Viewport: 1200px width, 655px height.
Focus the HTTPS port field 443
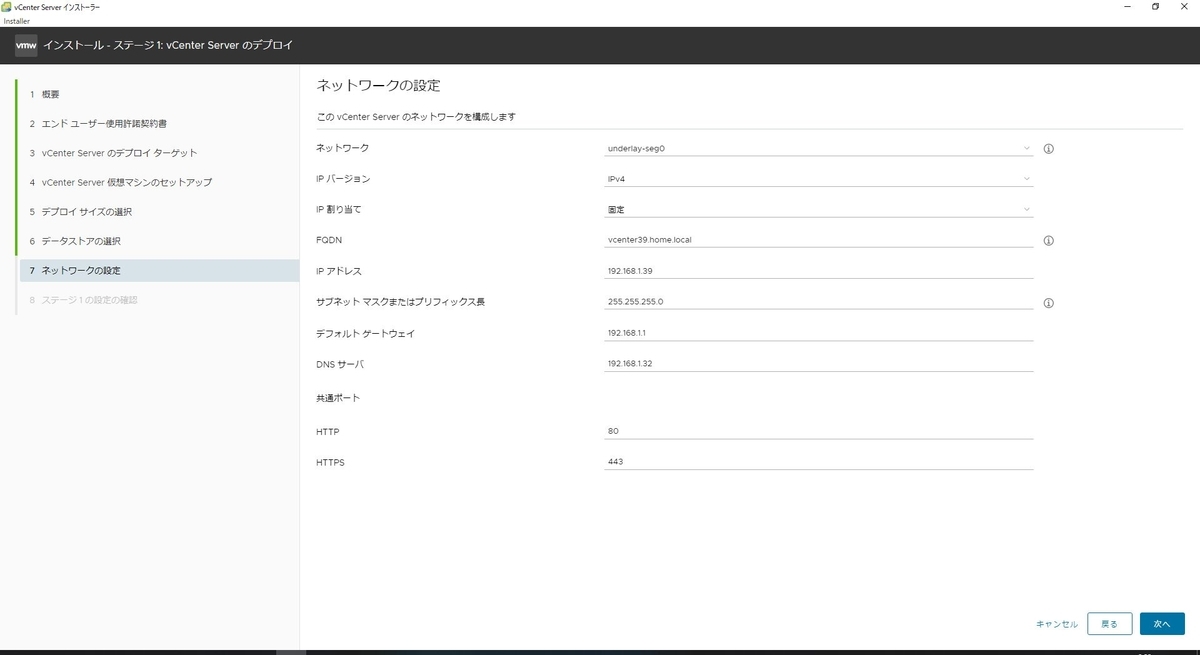pyautogui.click(x=819, y=463)
